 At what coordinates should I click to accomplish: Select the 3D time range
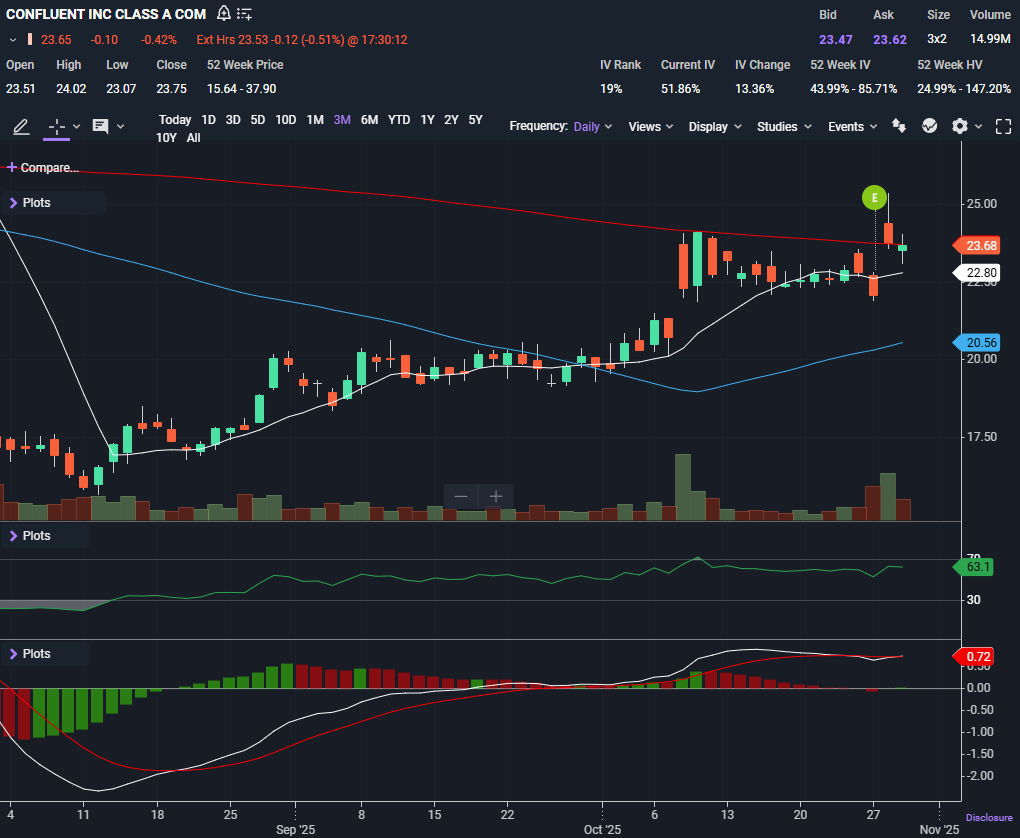pos(233,120)
